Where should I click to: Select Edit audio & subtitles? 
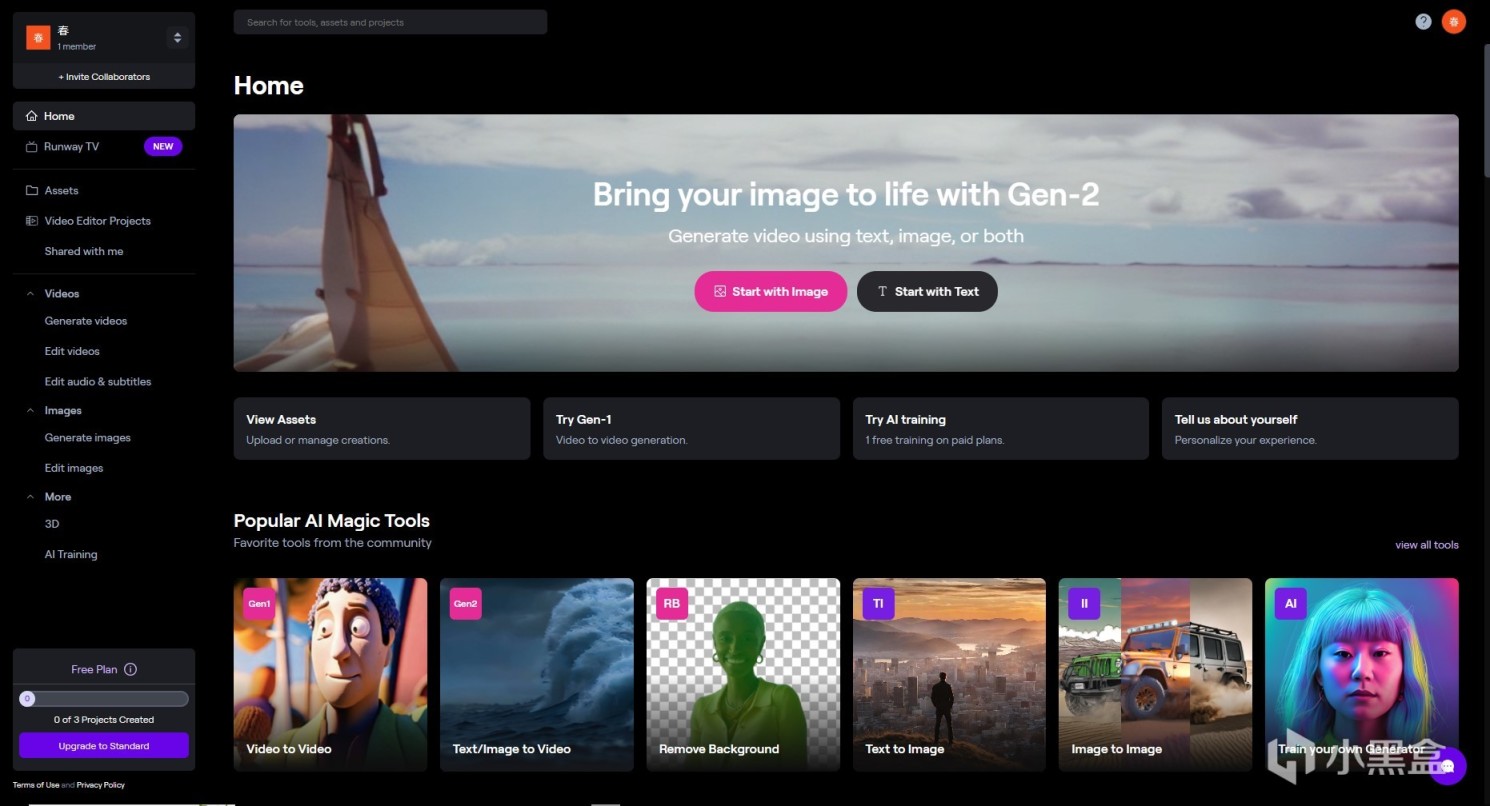pyautogui.click(x=98, y=382)
